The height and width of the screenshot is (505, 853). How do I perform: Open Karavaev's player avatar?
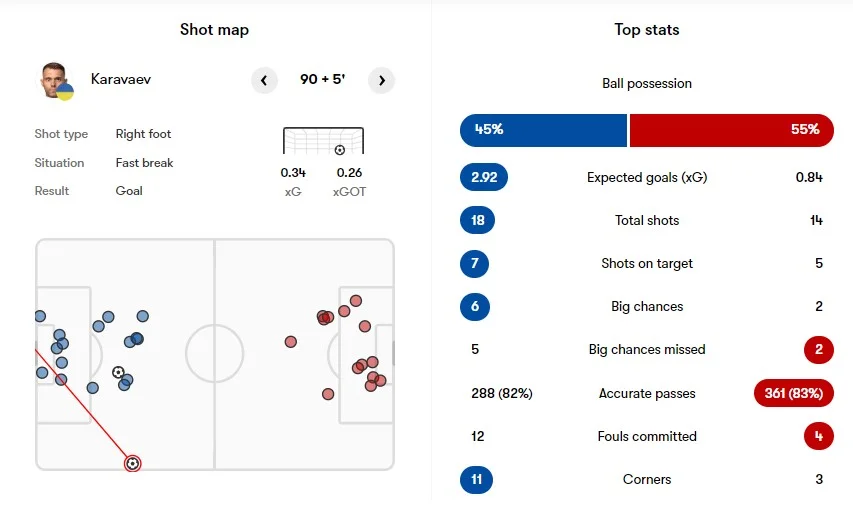(55, 80)
